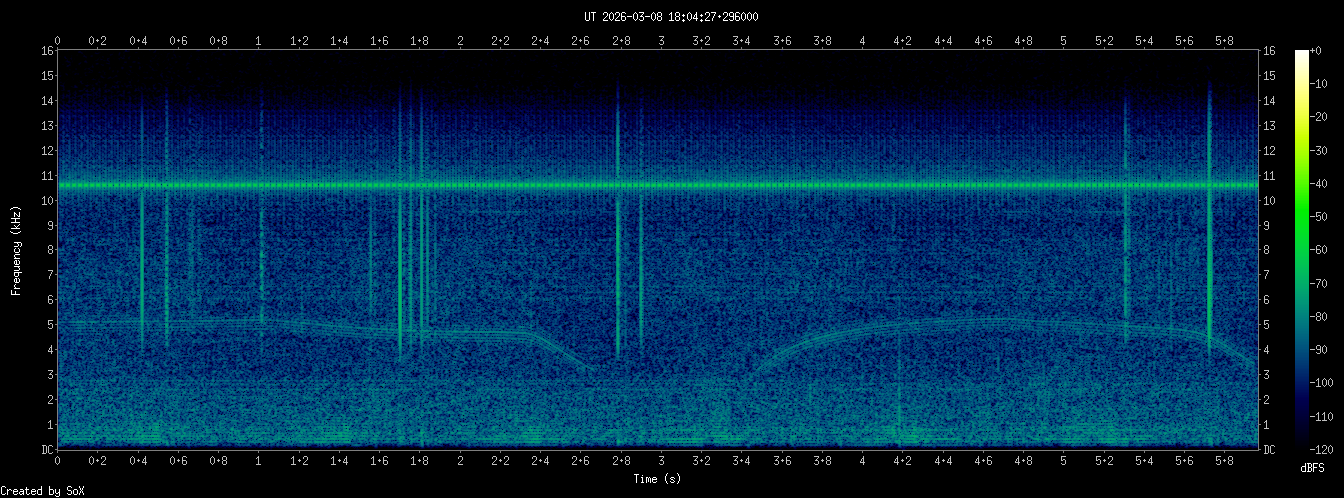Click the dBFS label under the color scale

[1315, 467]
